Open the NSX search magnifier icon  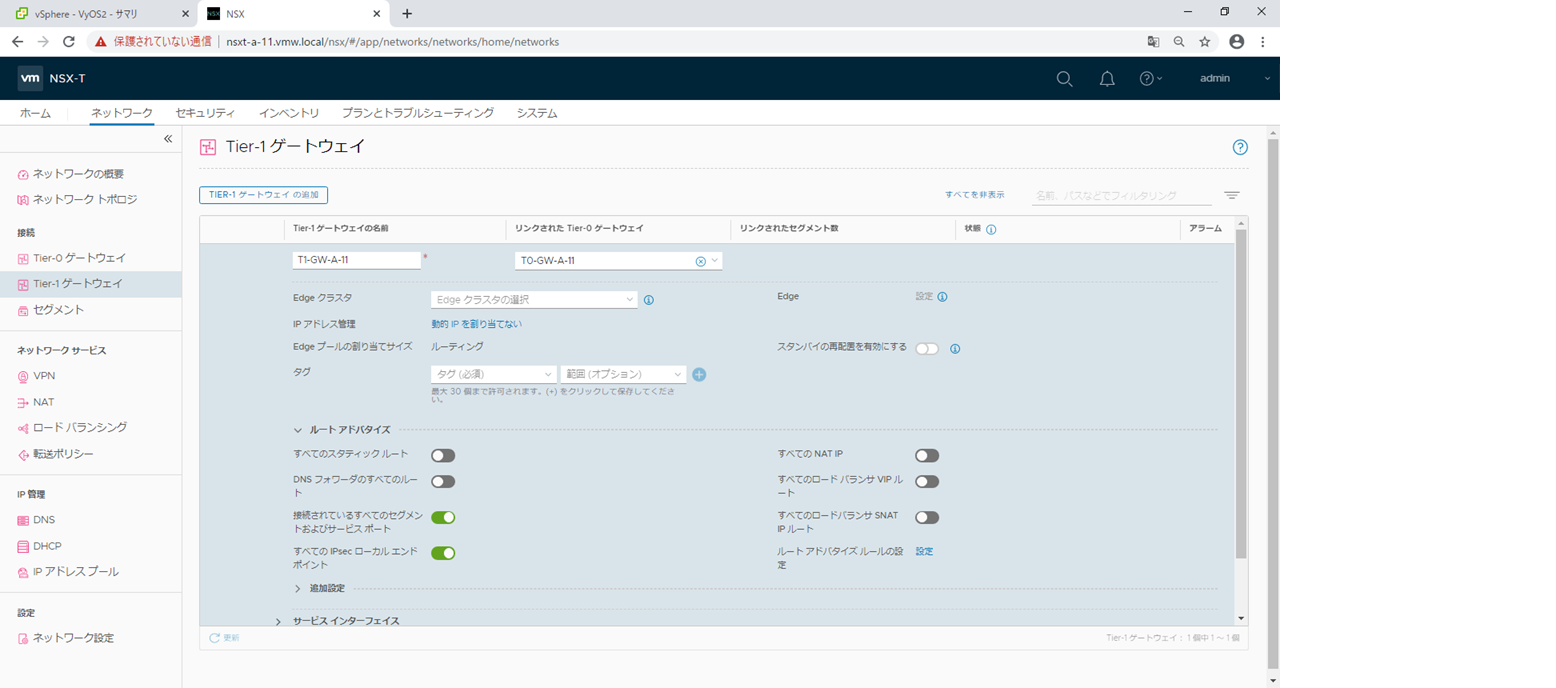point(1064,78)
